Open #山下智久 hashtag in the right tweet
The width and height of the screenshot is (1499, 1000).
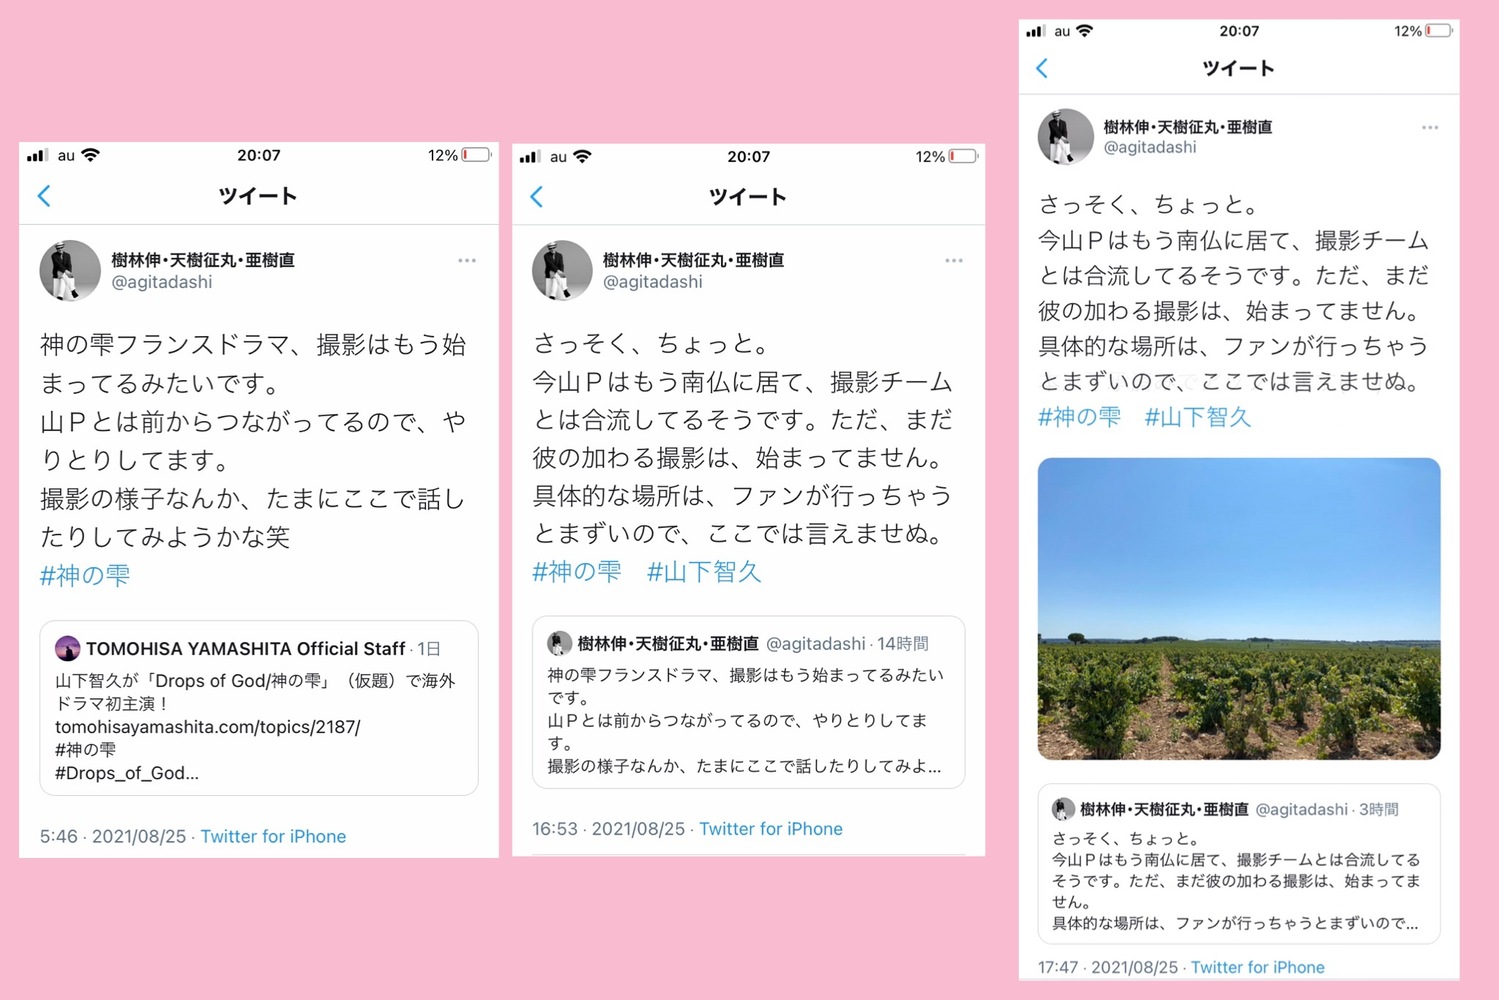point(1198,417)
